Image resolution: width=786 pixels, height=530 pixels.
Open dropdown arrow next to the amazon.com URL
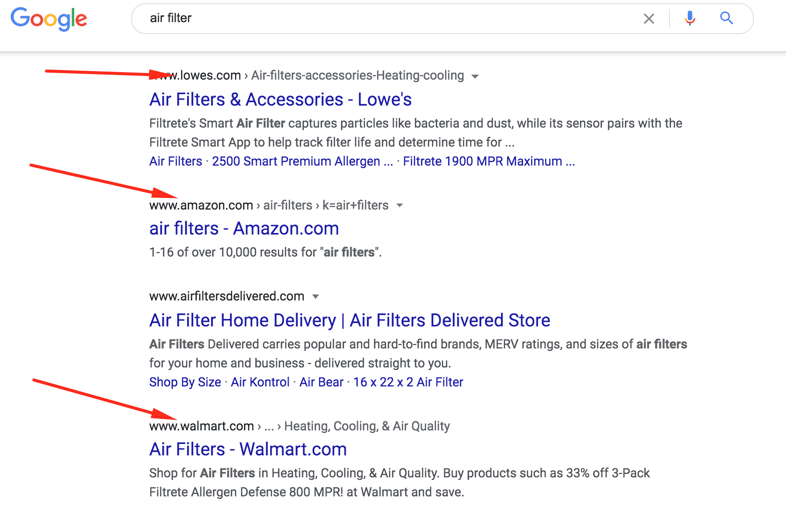tap(400, 205)
